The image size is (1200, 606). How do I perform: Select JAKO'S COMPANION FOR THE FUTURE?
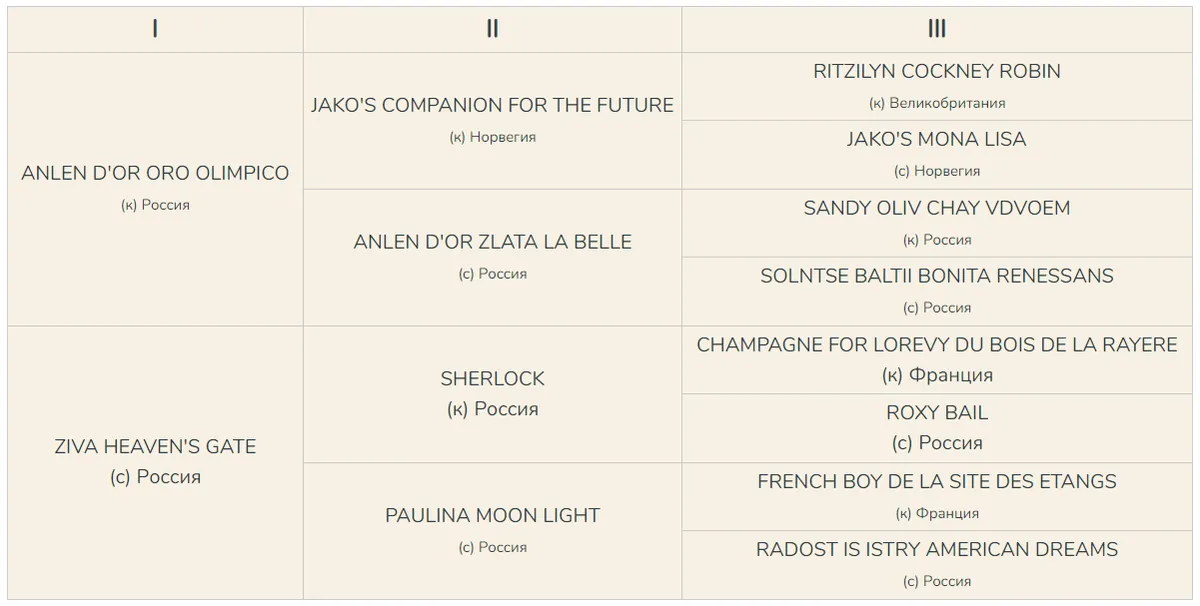pyautogui.click(x=492, y=105)
